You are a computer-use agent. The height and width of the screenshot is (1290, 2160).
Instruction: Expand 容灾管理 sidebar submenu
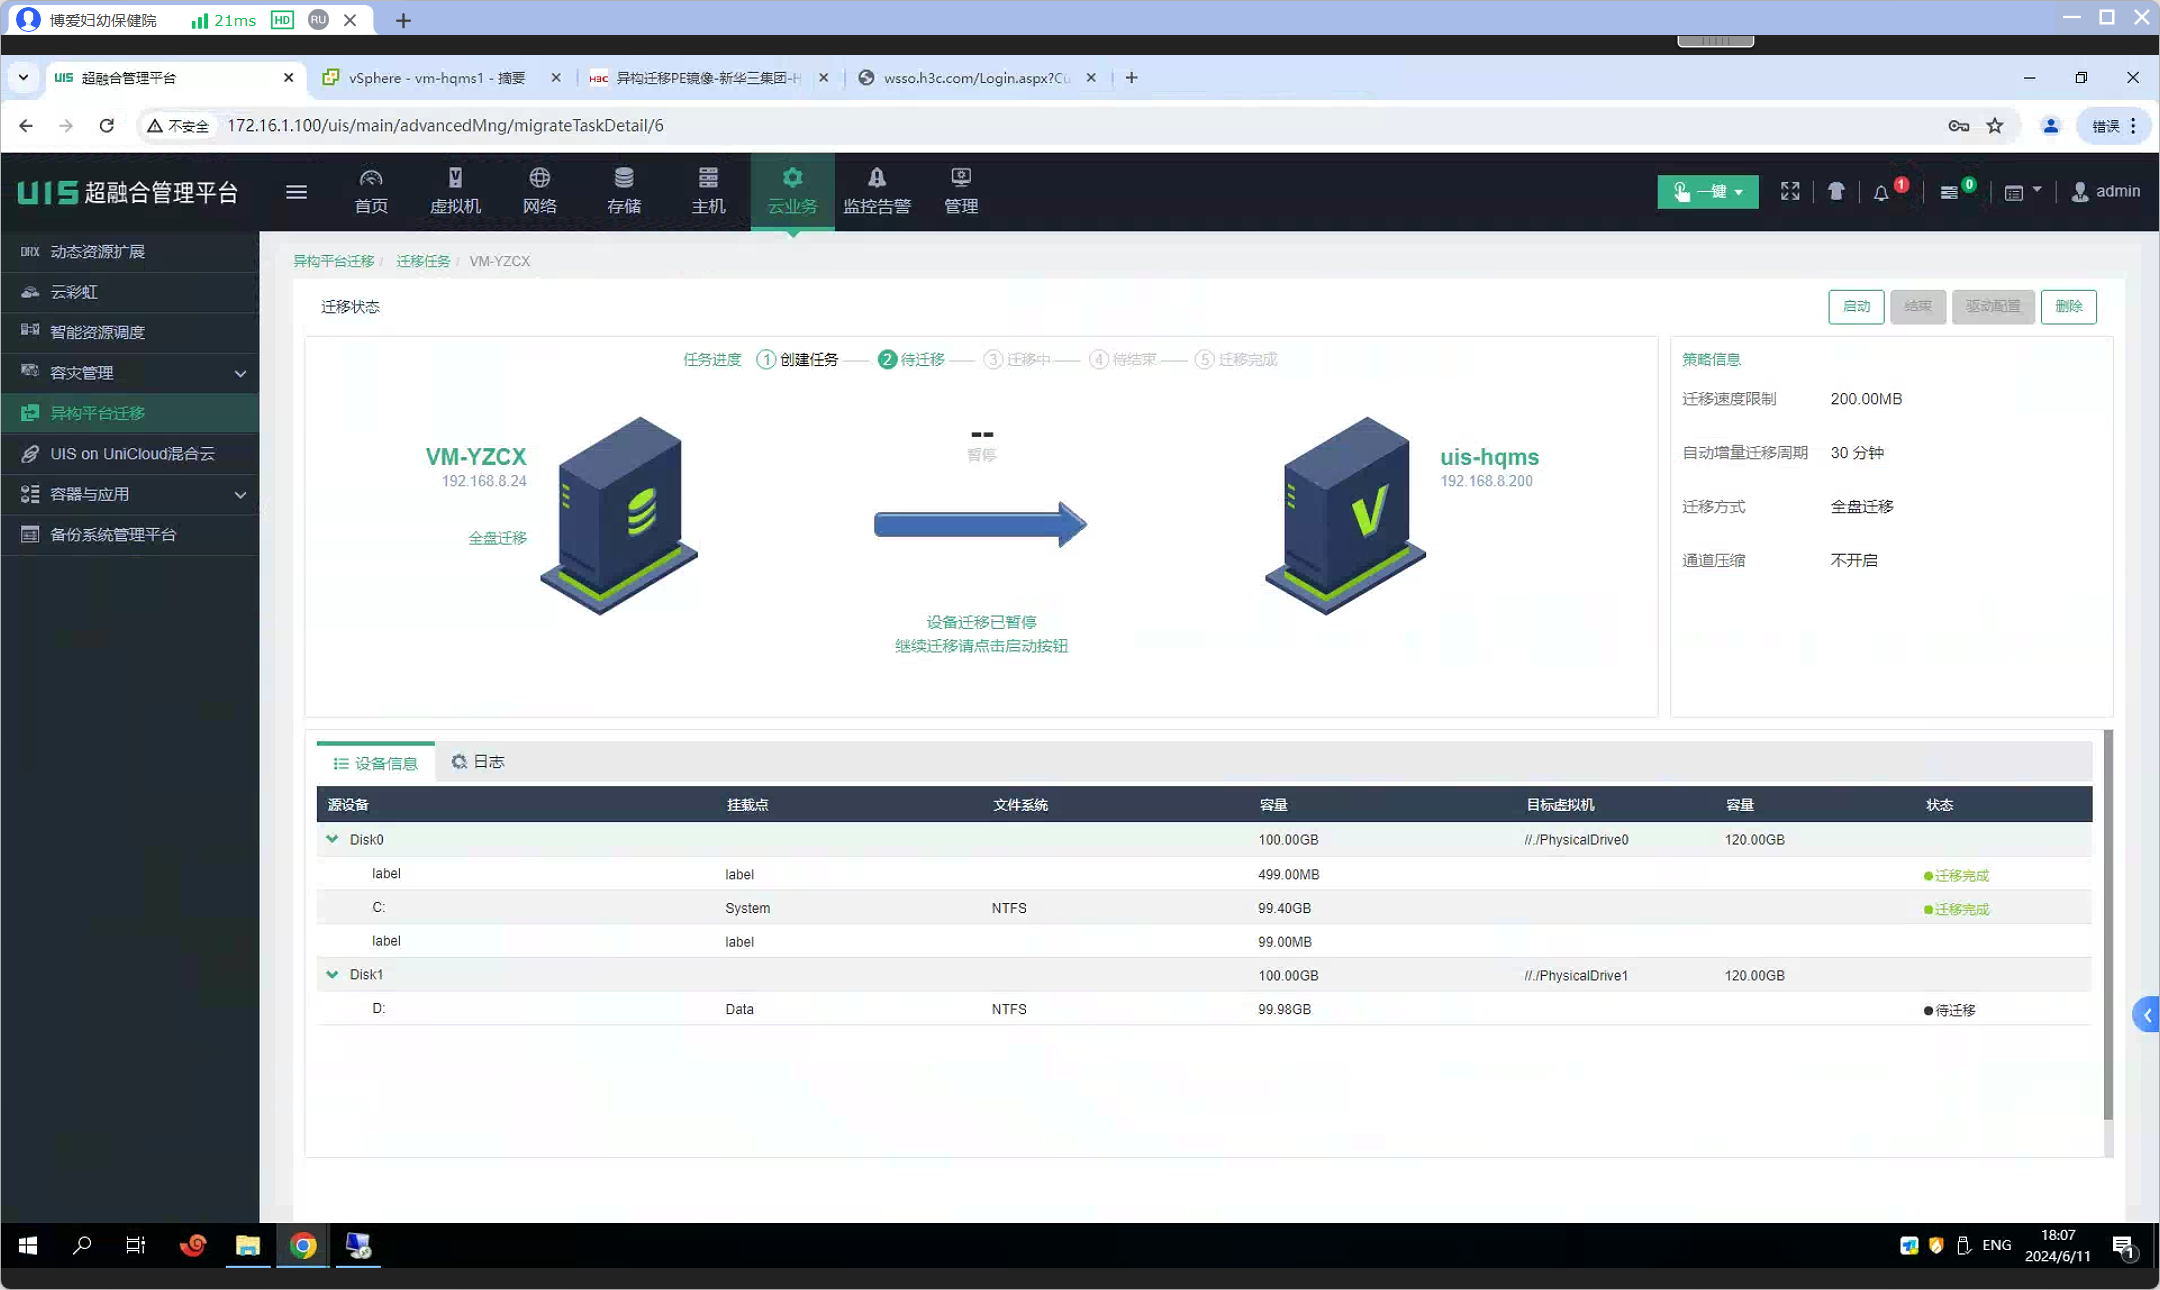(240, 373)
